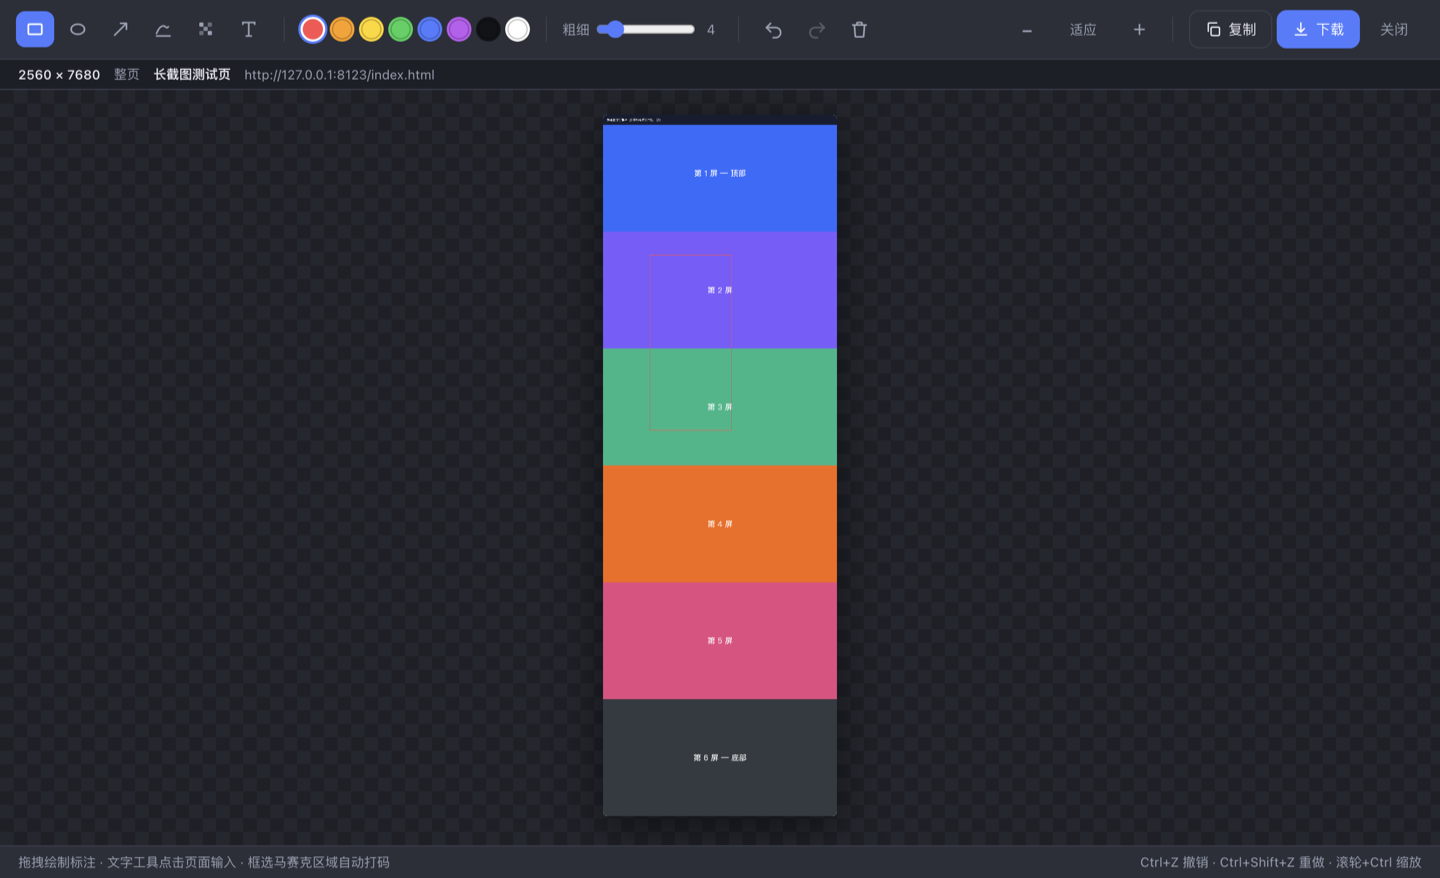Pick the orange color swatch
The width and height of the screenshot is (1440, 878).
pyautogui.click(x=342, y=30)
